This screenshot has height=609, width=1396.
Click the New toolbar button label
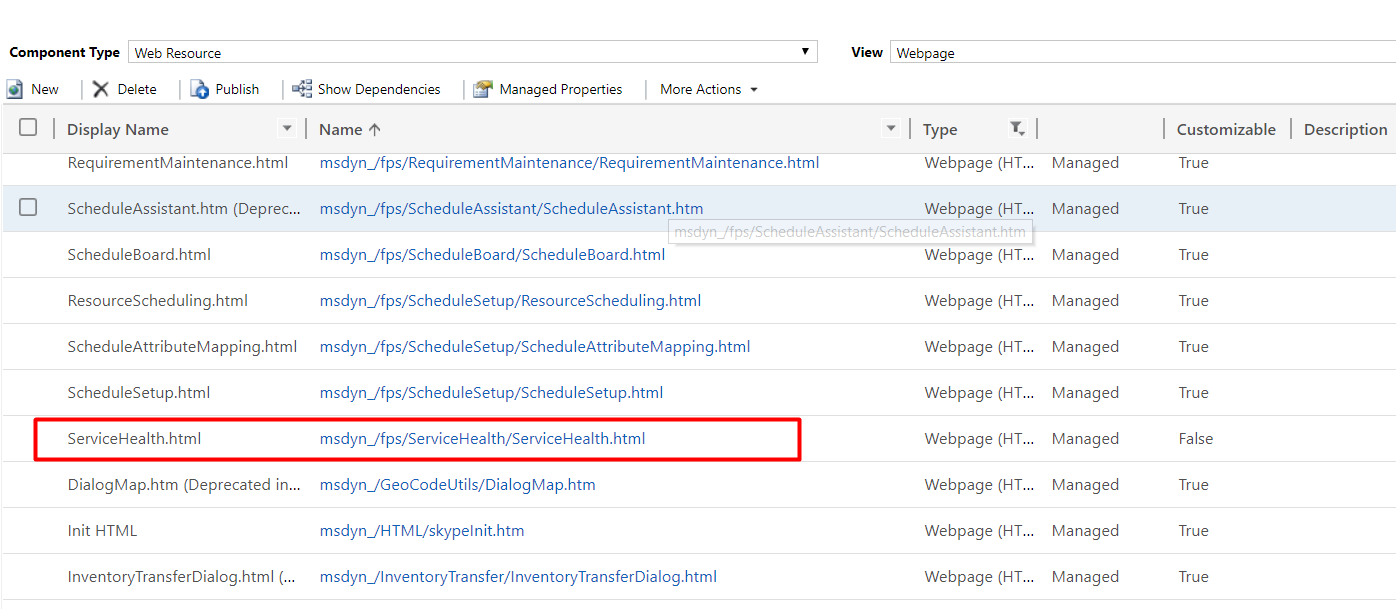[45, 89]
